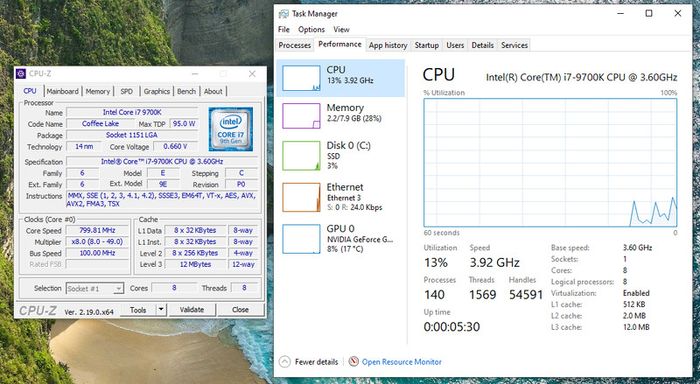Switch to the Performance tab
Screen dimensions: 700x384
[x=340, y=44]
